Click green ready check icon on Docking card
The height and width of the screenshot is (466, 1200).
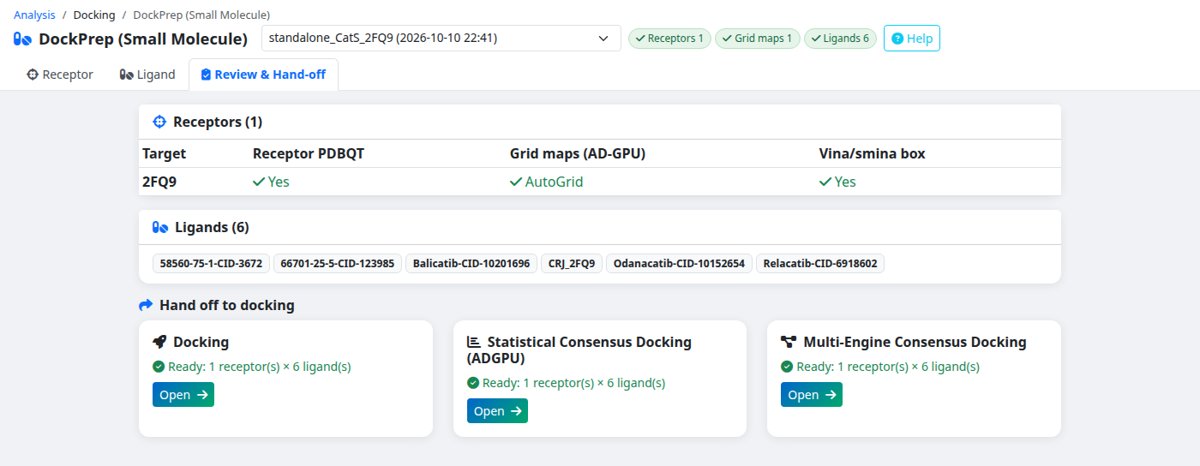pos(158,367)
